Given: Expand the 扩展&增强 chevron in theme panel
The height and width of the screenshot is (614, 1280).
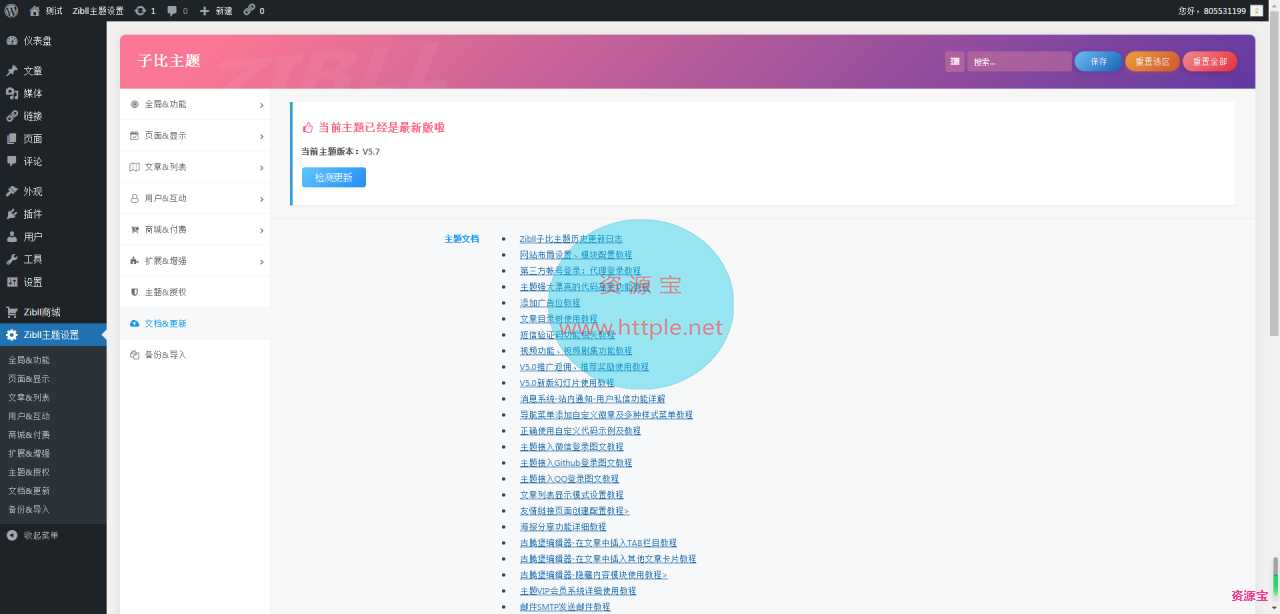Looking at the screenshot, I should coord(261,261).
